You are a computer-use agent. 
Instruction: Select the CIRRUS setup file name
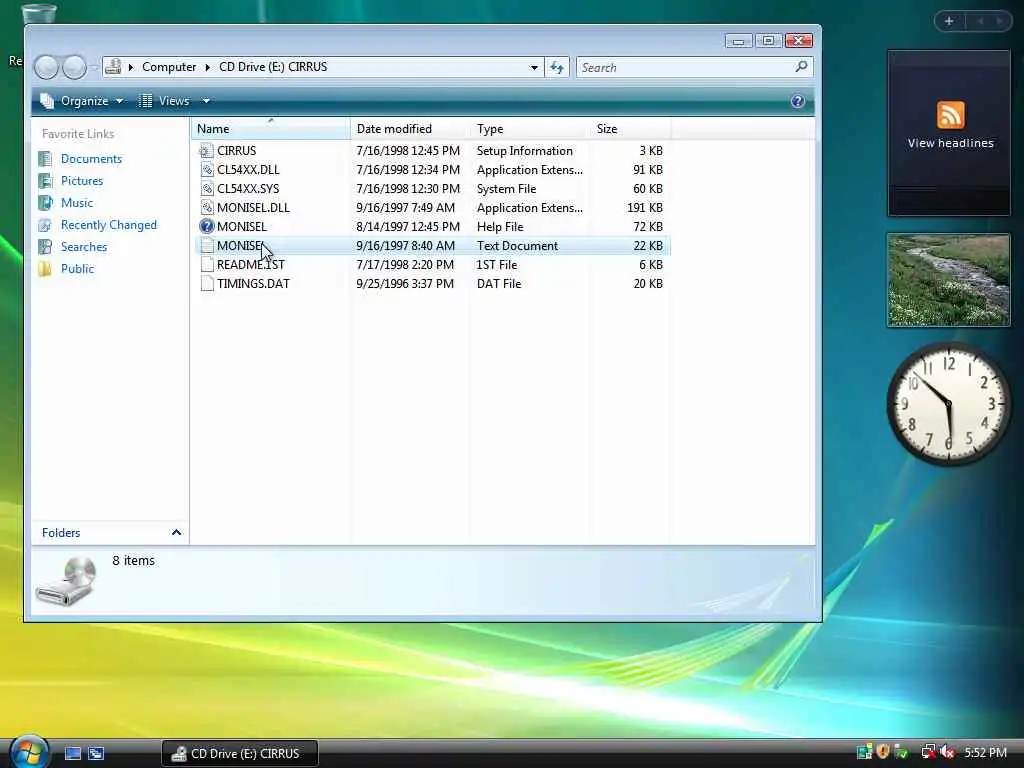point(236,151)
